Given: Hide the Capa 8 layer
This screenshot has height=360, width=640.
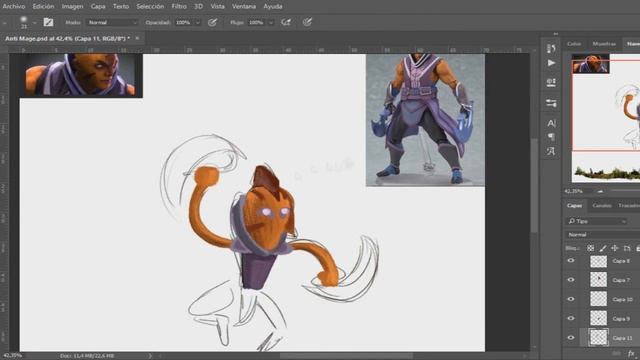Looking at the screenshot, I should click(x=571, y=260).
